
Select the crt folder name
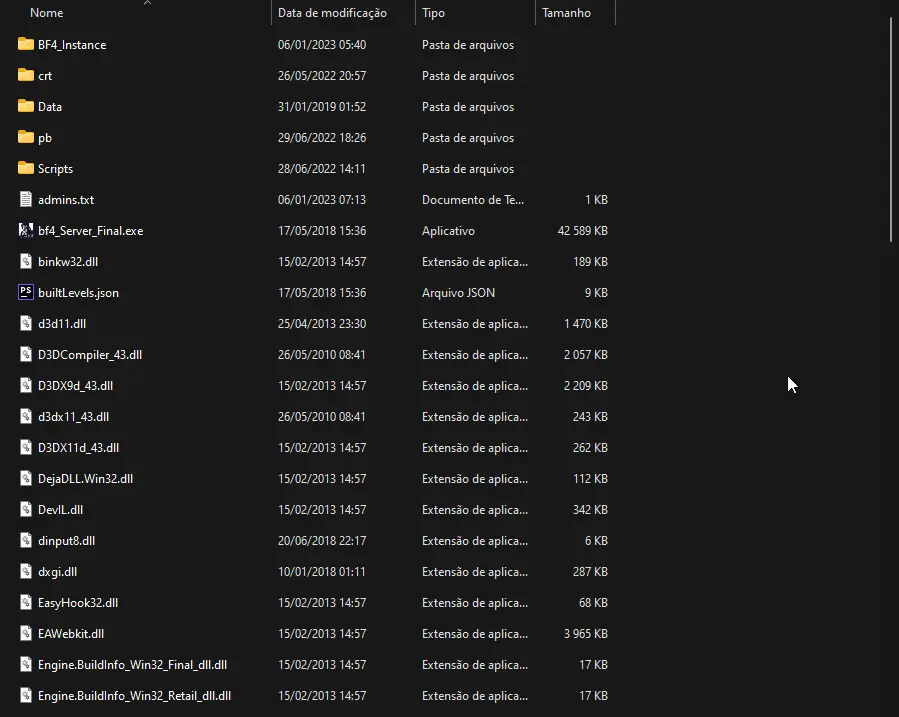[45, 76]
